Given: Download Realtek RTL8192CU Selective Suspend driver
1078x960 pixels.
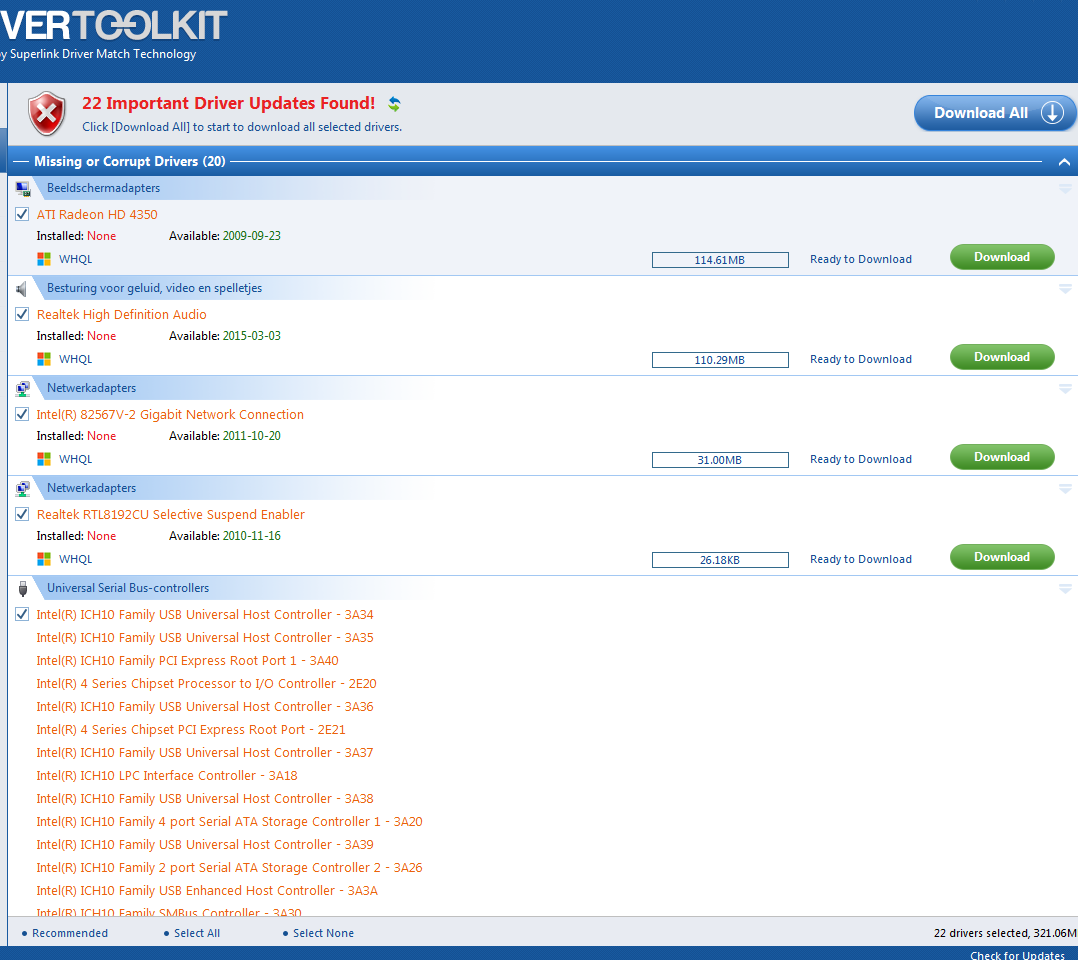Looking at the screenshot, I should pos(1002,557).
